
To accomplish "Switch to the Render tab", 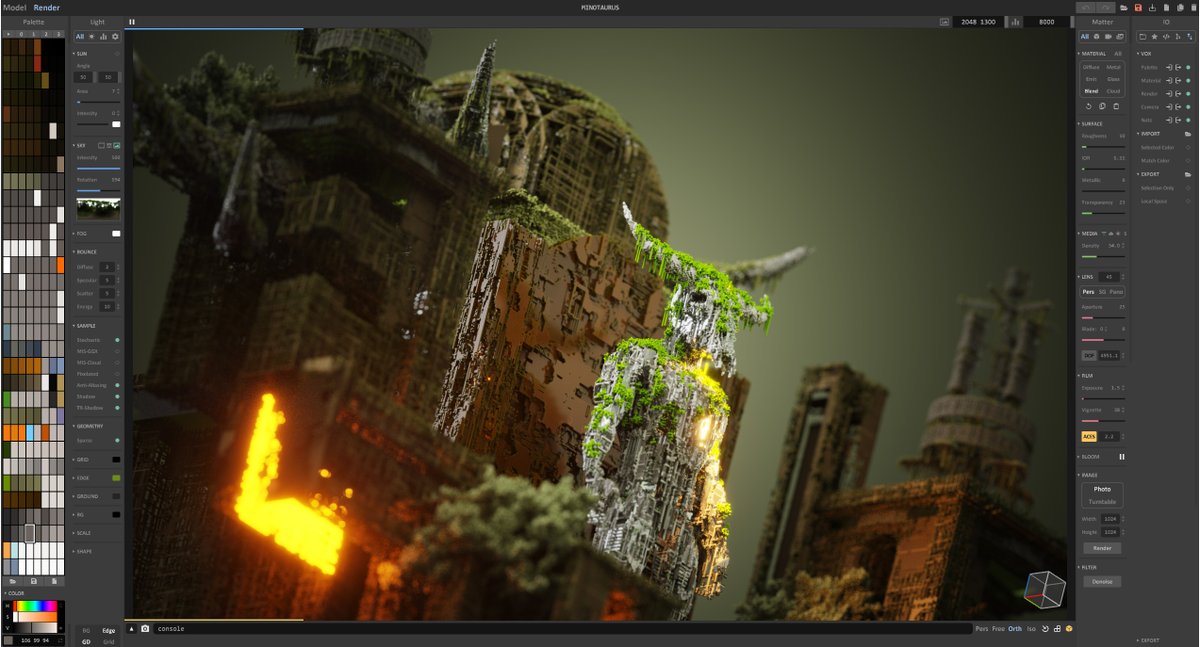I will (47, 7).
